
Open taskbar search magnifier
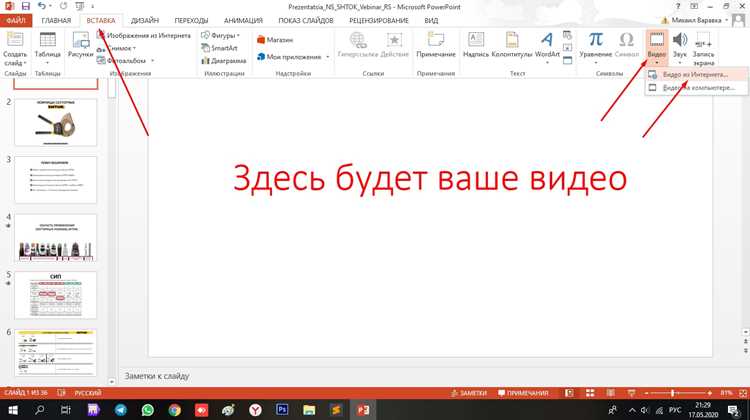pyautogui.click(x=40, y=410)
